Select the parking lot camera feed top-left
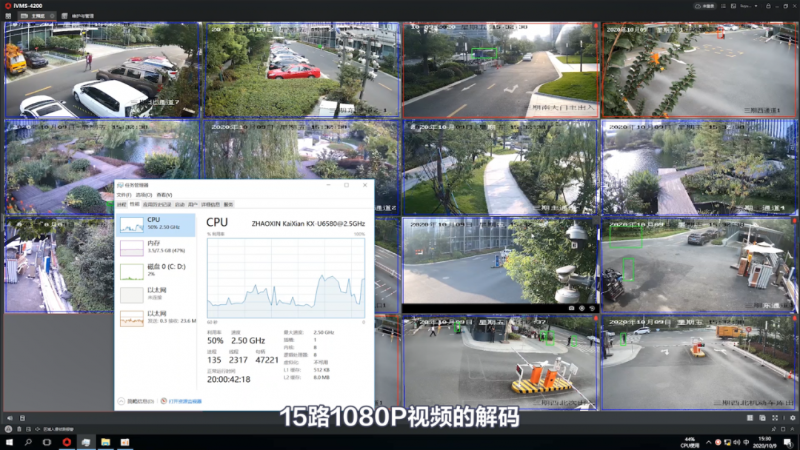Image resolution: width=800 pixels, height=450 pixels. coord(102,70)
